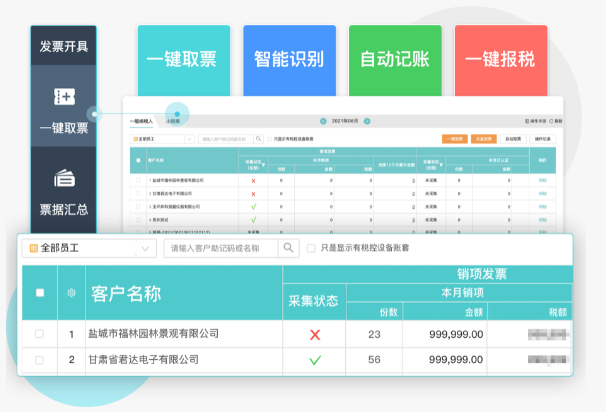Click the 操作 column link in background row 1
The height and width of the screenshot is (412, 606).
point(543,180)
